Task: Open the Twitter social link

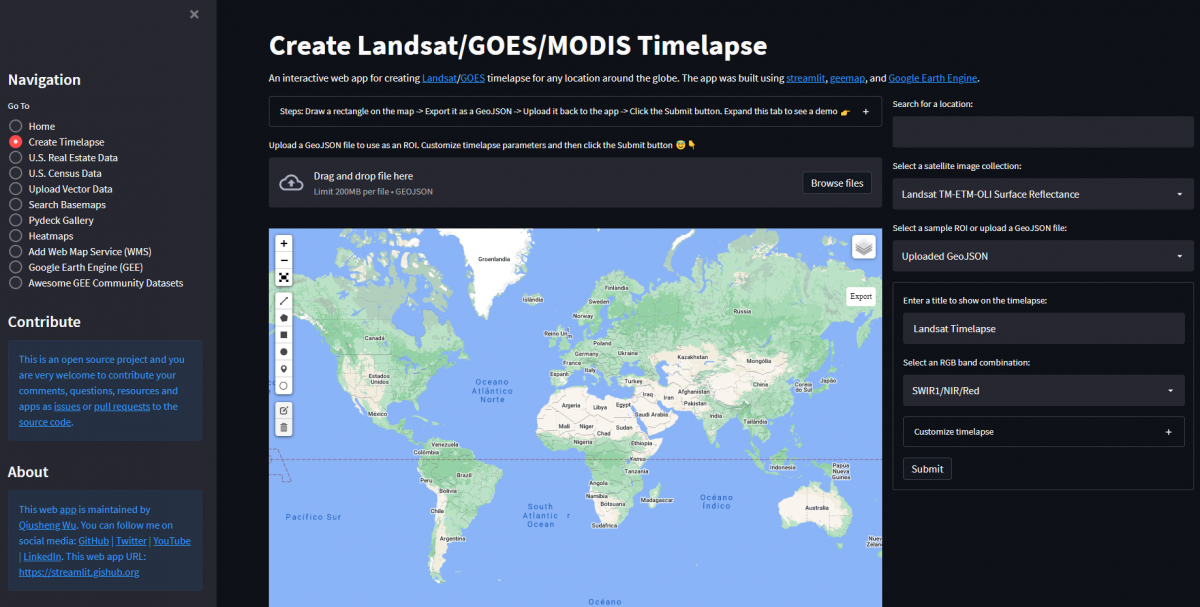Action: pos(131,541)
